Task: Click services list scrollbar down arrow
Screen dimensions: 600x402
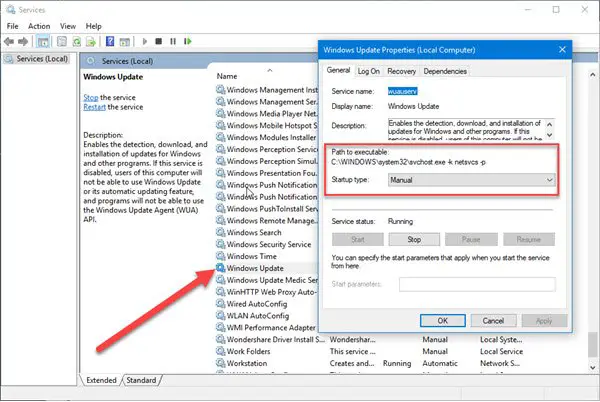Action: (x=593, y=368)
